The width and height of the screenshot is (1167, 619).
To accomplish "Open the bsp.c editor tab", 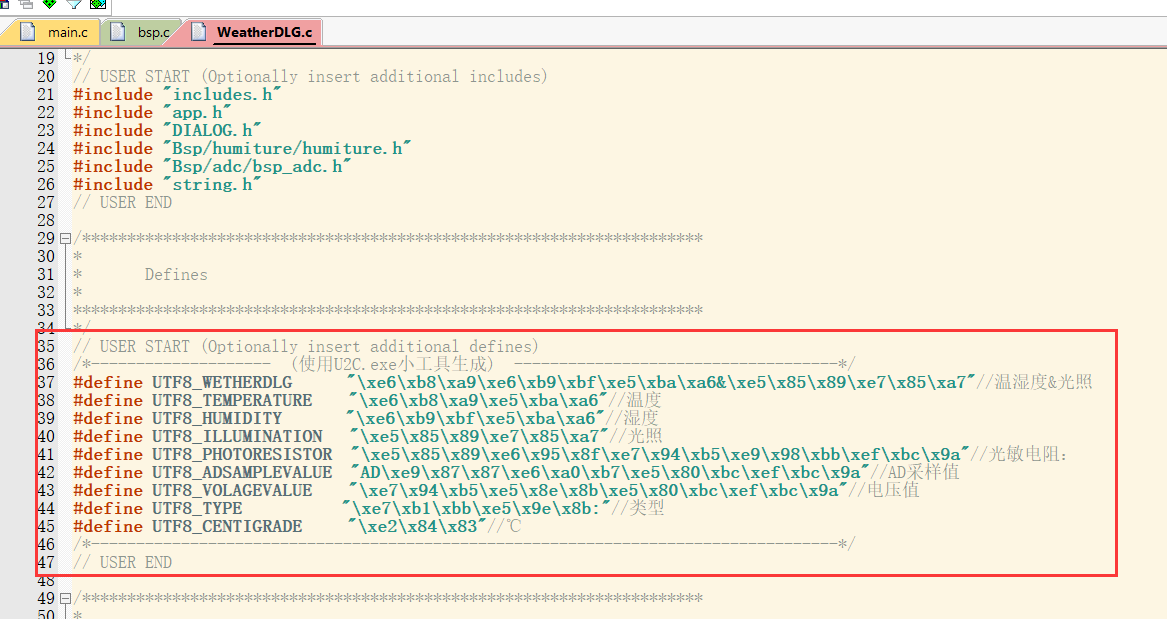I will coord(153,33).
